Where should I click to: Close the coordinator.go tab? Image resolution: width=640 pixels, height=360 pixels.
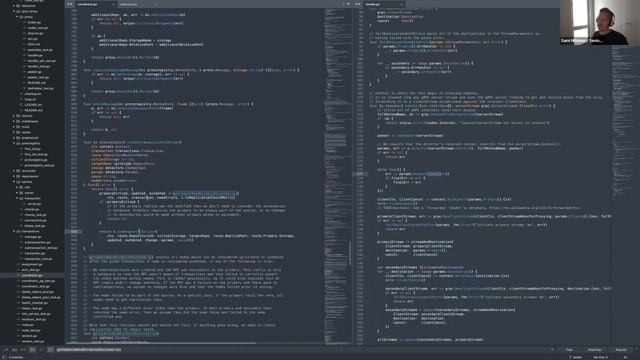point(113,4)
